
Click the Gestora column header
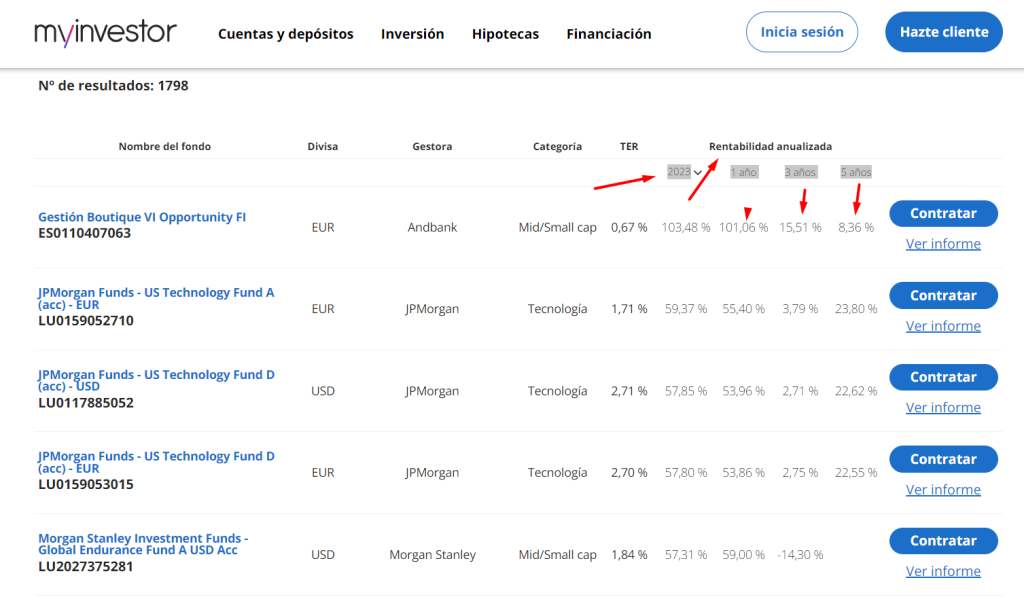[x=432, y=146]
